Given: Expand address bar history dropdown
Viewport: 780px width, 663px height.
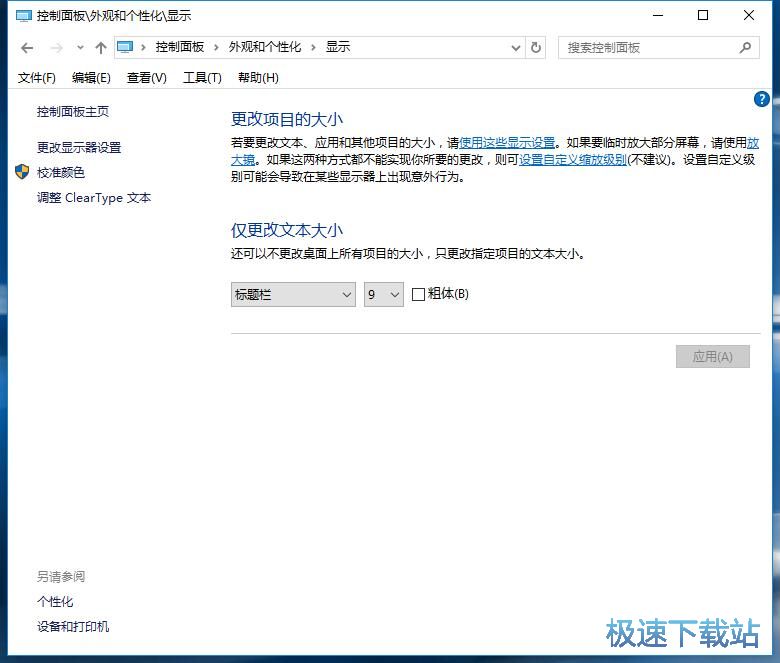Looking at the screenshot, I should click(x=516, y=48).
